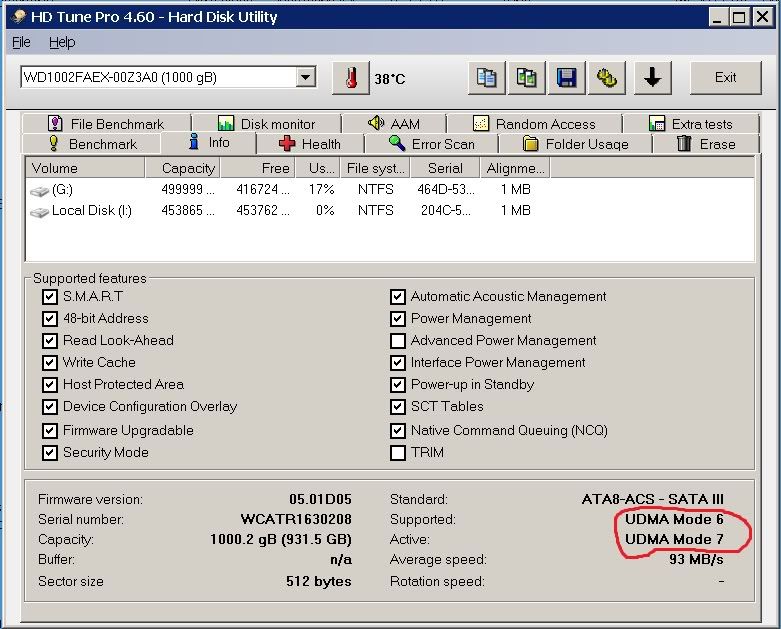The image size is (781, 629).
Task: Switch to the Random Access tab
Action: [534, 124]
